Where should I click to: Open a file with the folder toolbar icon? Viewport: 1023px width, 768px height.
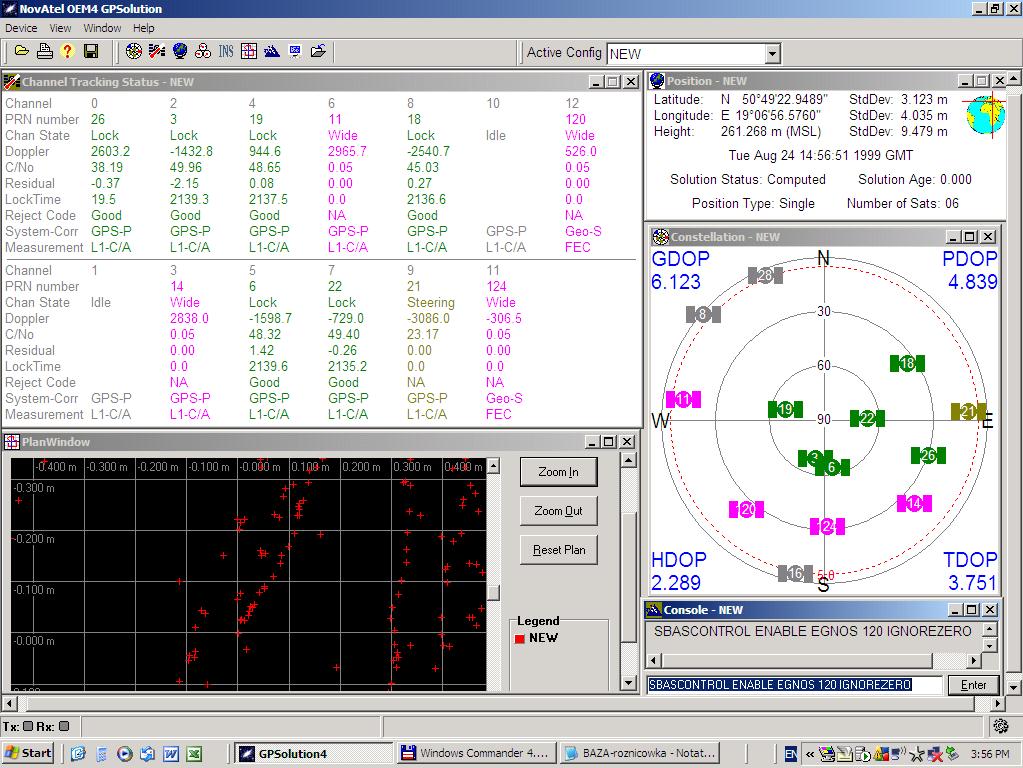pos(22,52)
